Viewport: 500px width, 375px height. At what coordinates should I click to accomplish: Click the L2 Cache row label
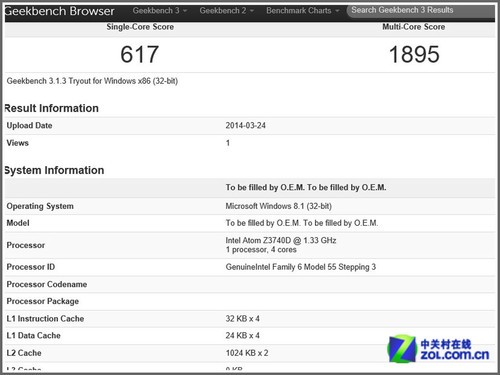pyautogui.click(x=24, y=353)
